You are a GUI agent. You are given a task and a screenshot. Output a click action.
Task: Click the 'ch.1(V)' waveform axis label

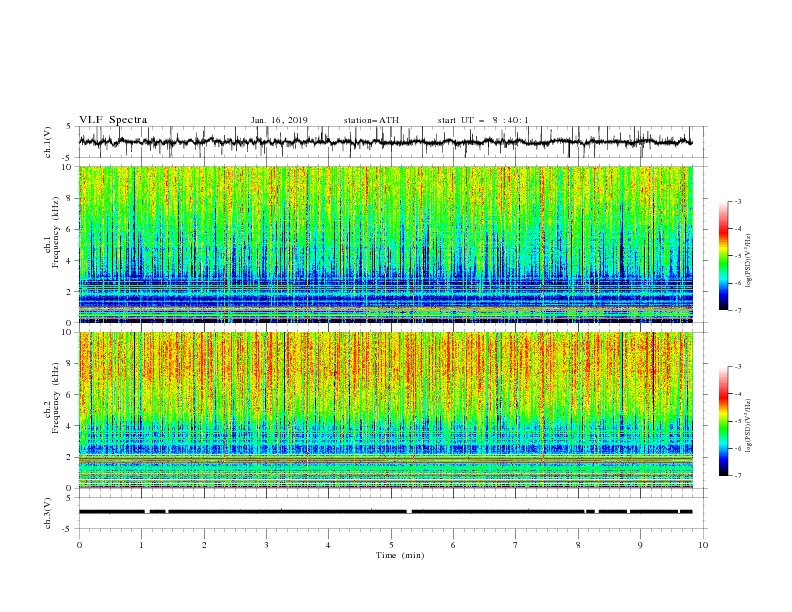48,142
